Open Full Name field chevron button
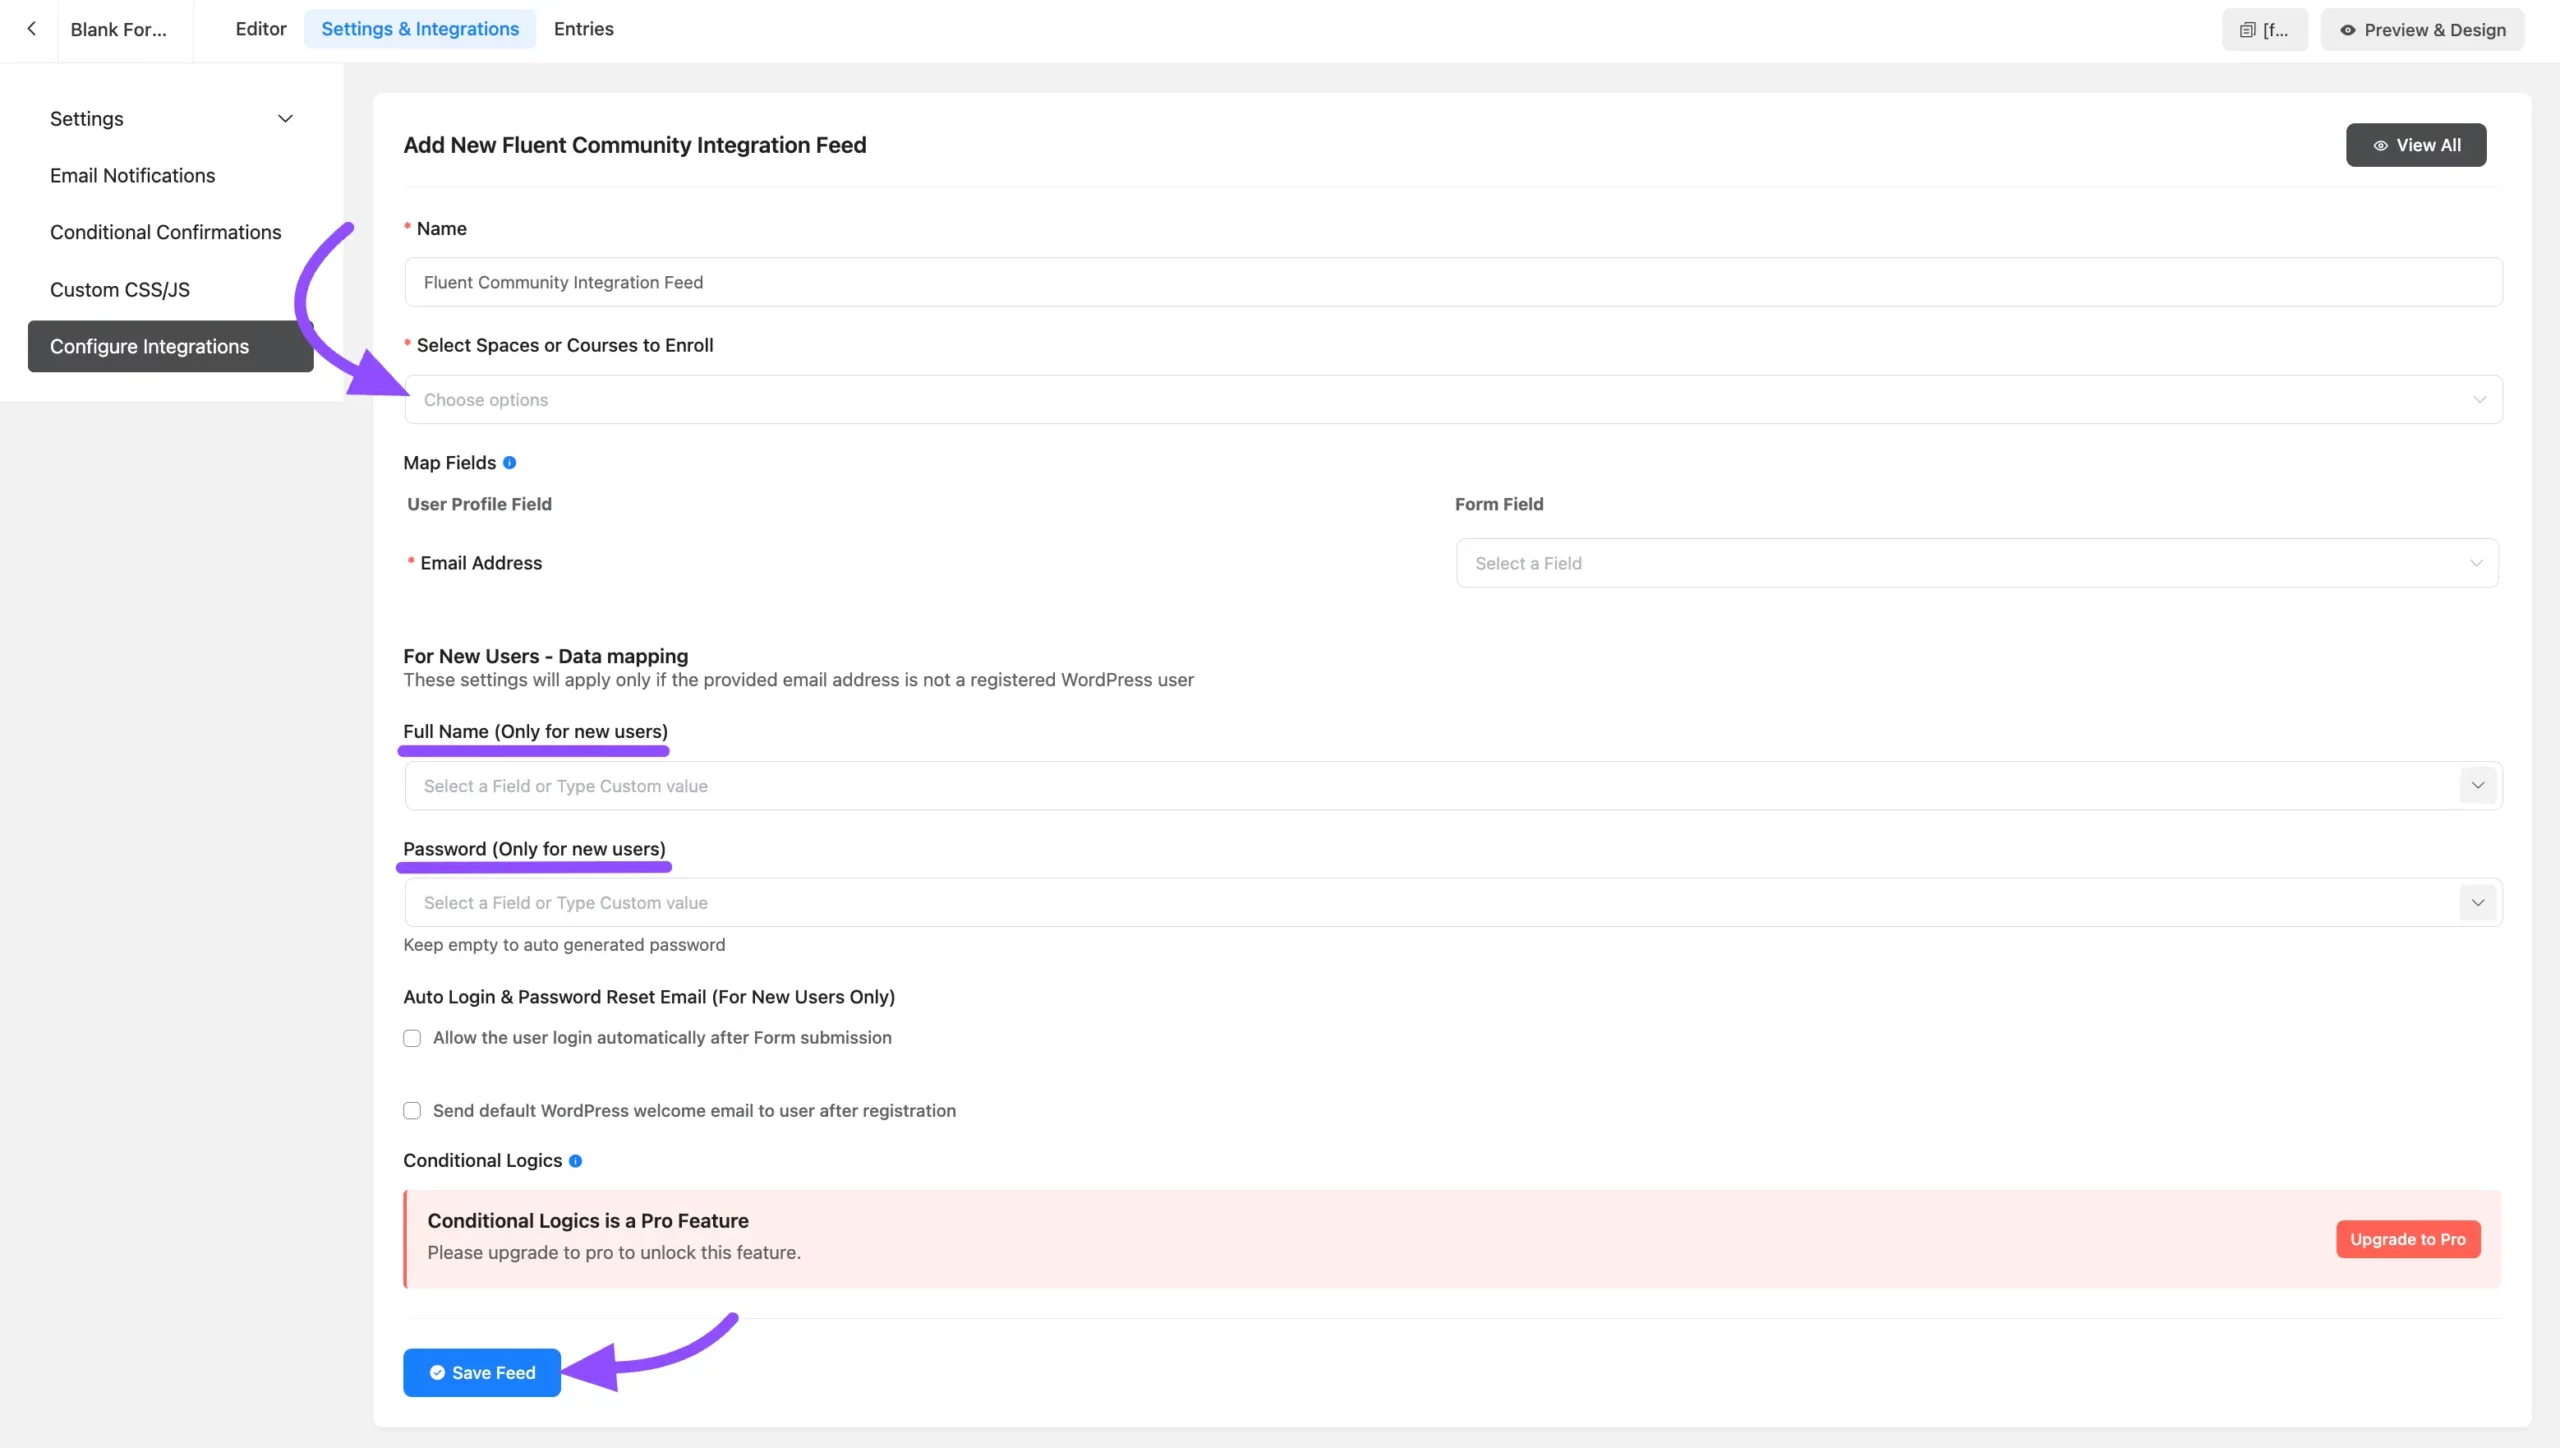2560x1448 pixels. pos(2477,786)
